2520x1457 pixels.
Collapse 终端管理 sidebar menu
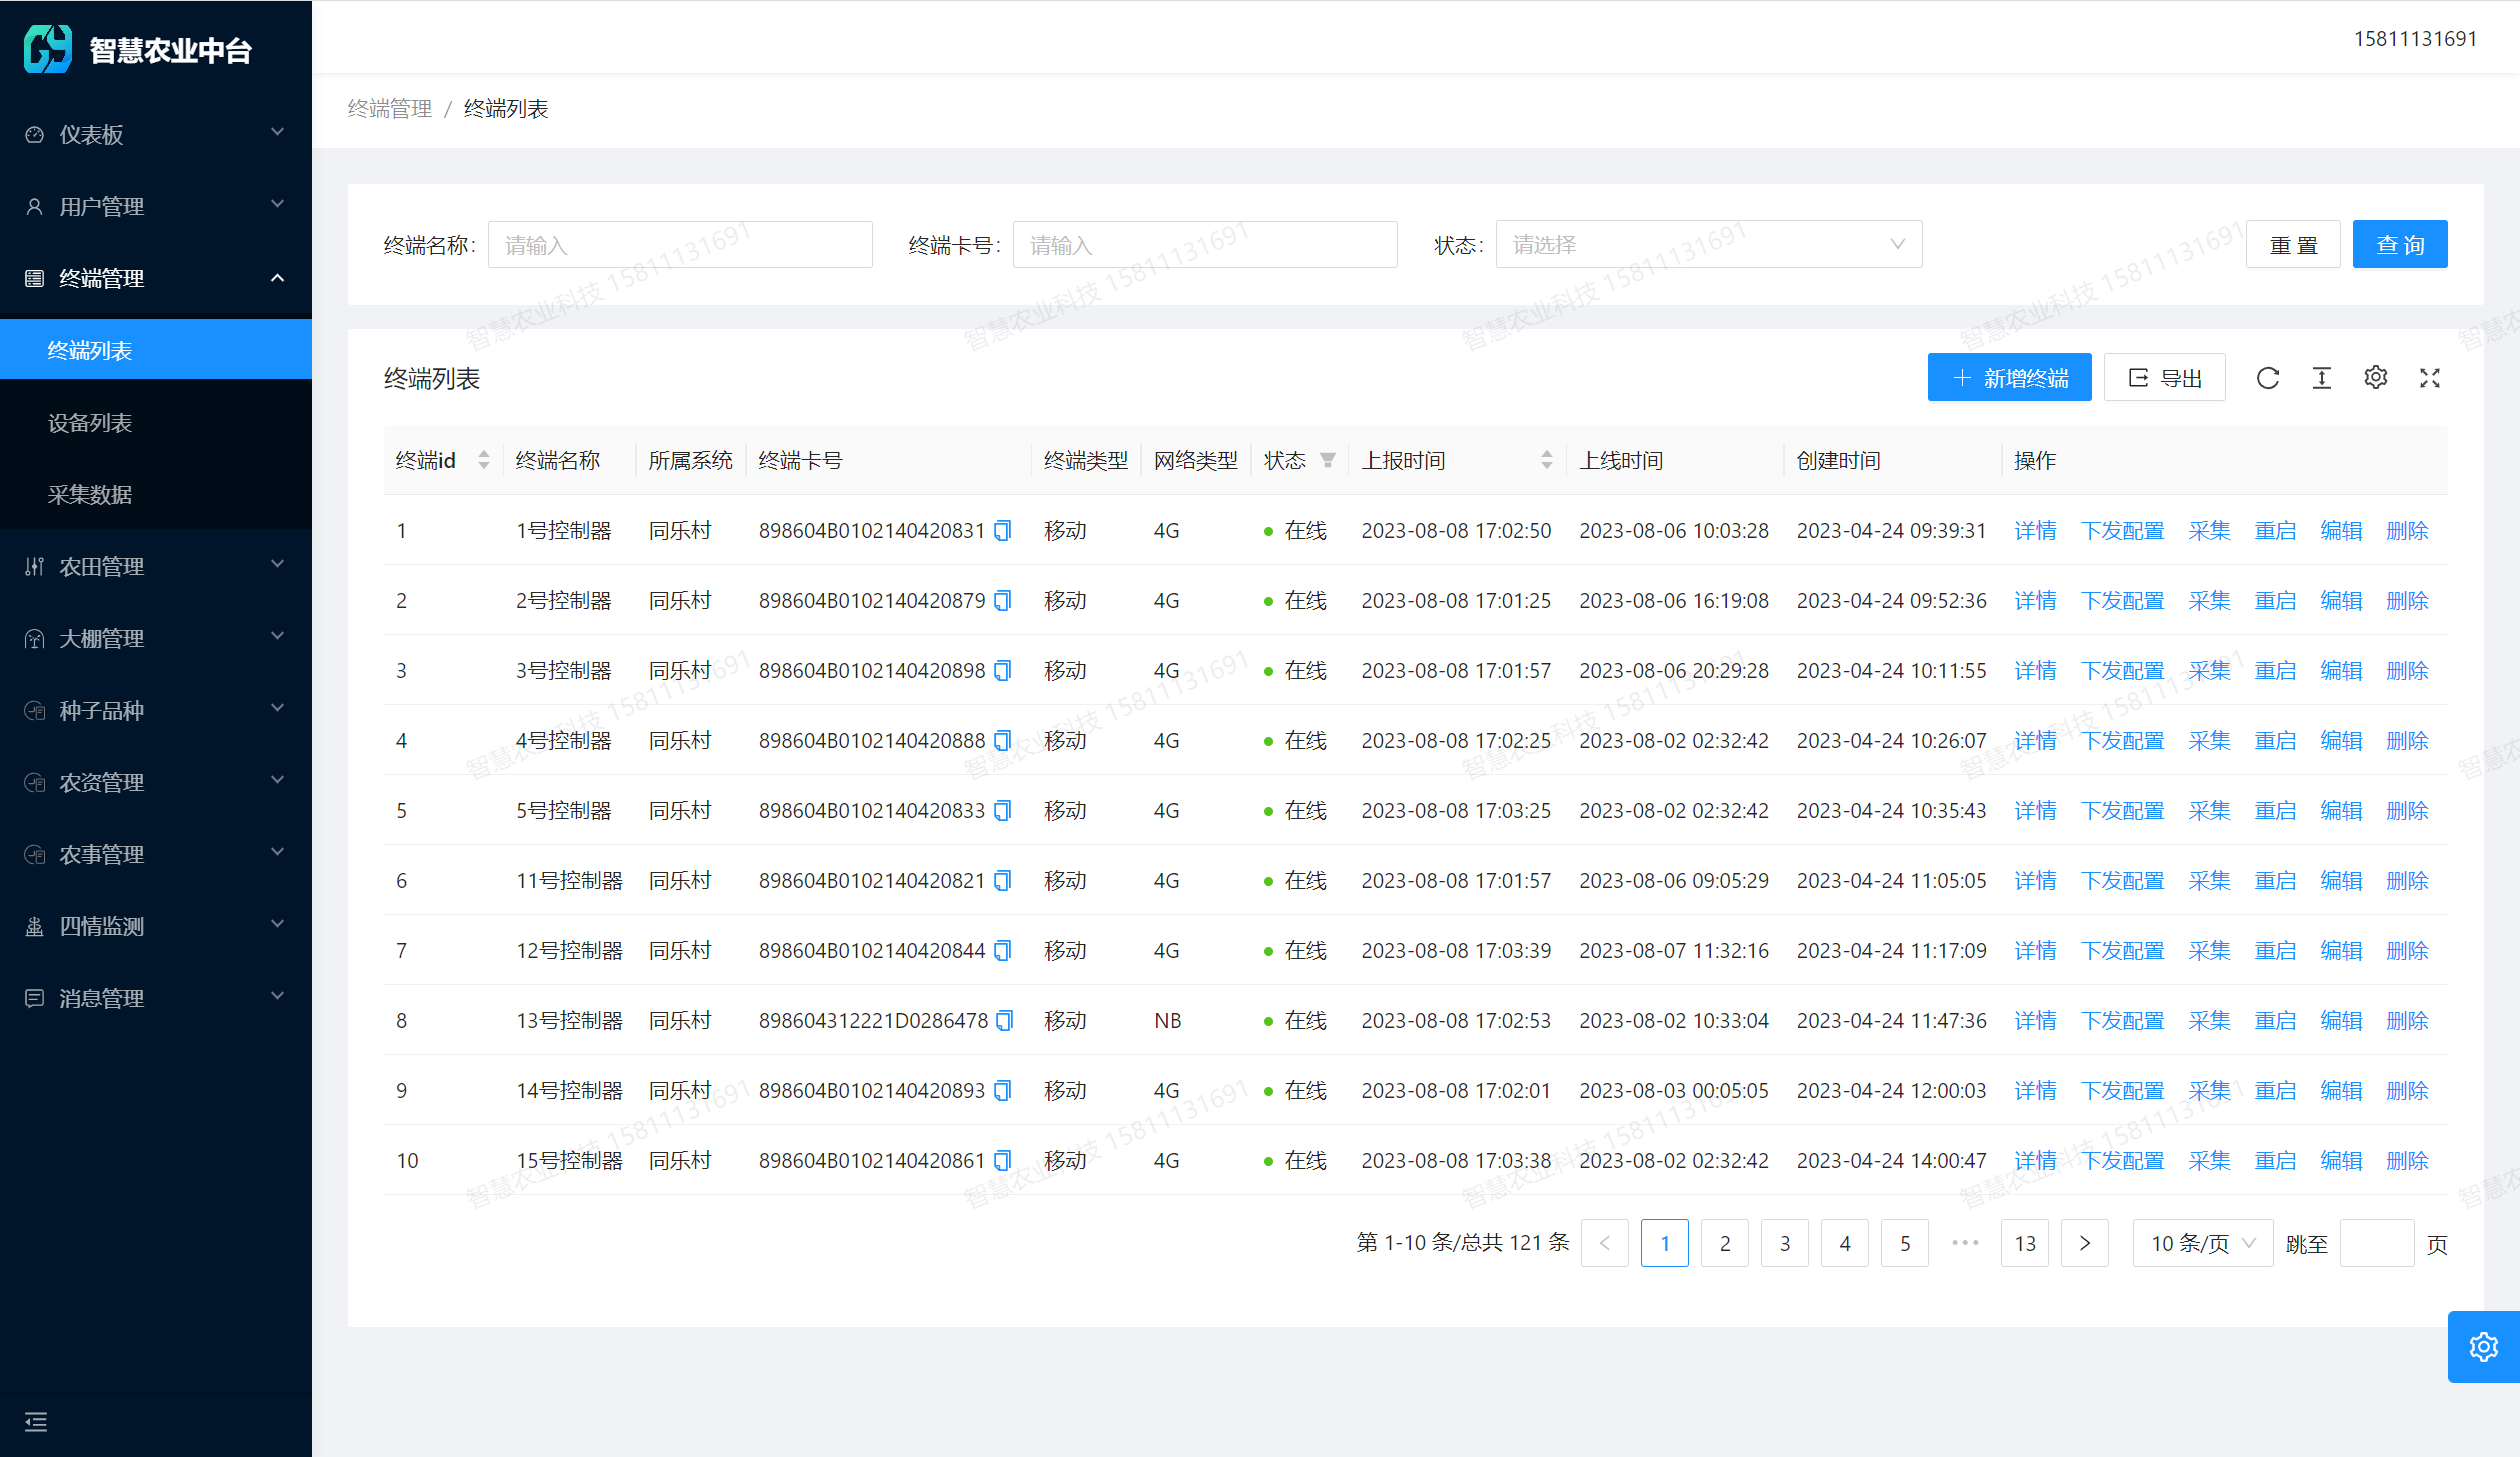coord(156,278)
